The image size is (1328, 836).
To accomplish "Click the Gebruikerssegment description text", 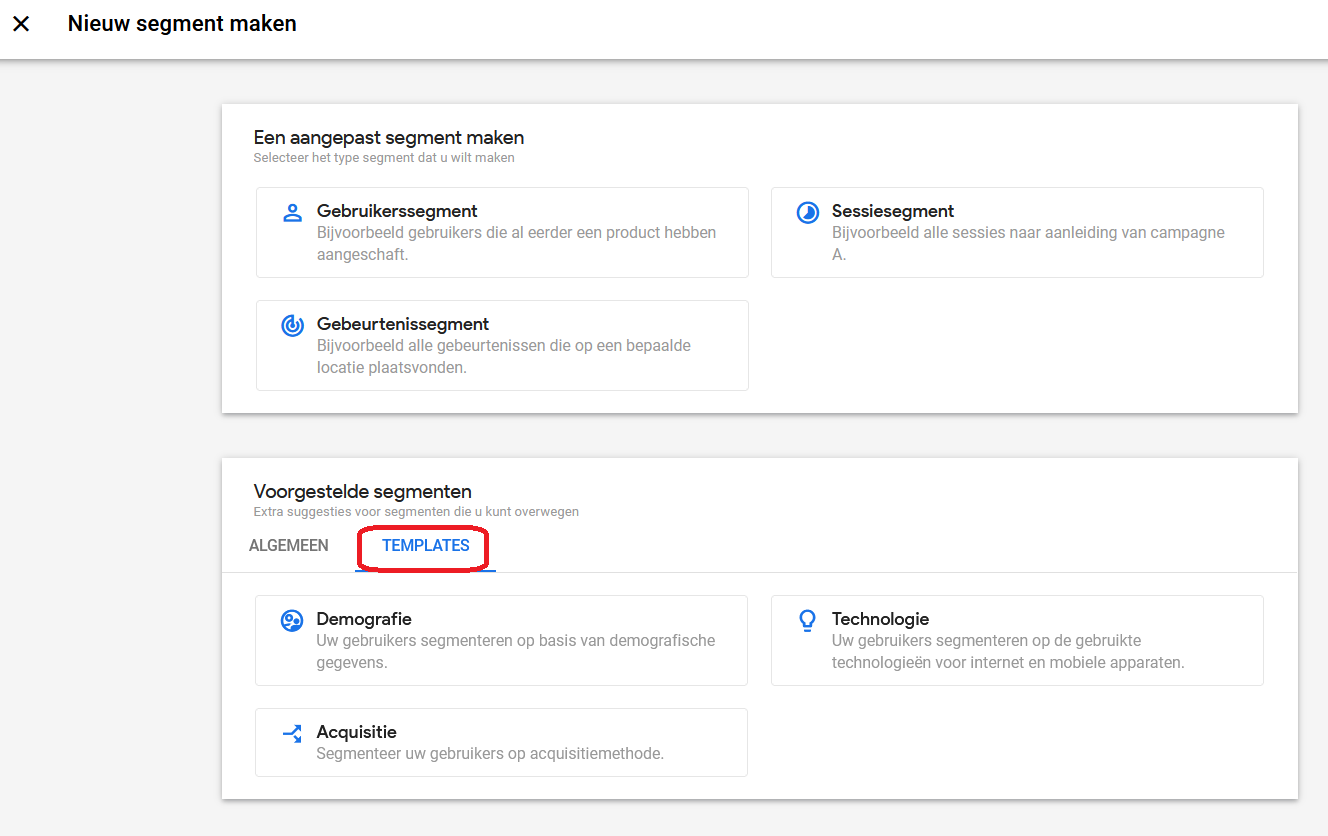I will click(x=516, y=243).
